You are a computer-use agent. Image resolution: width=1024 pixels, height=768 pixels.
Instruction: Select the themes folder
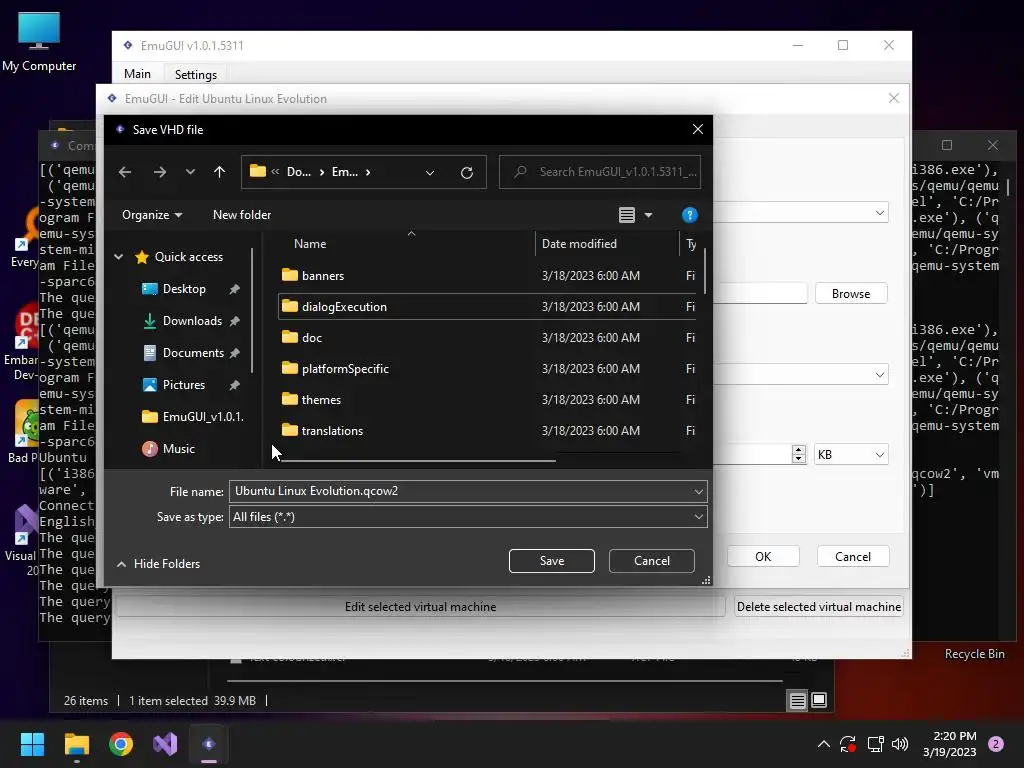click(x=487, y=400)
